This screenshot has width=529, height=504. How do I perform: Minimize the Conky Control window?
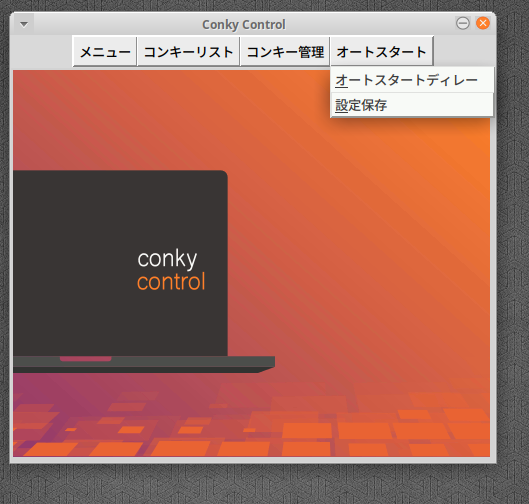click(x=463, y=23)
